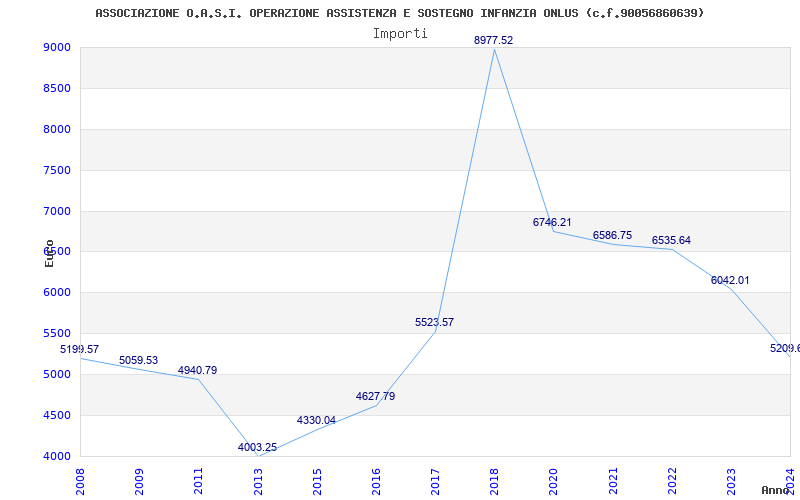Click the x-axis year 2016
800x500 pixels.
point(376,481)
